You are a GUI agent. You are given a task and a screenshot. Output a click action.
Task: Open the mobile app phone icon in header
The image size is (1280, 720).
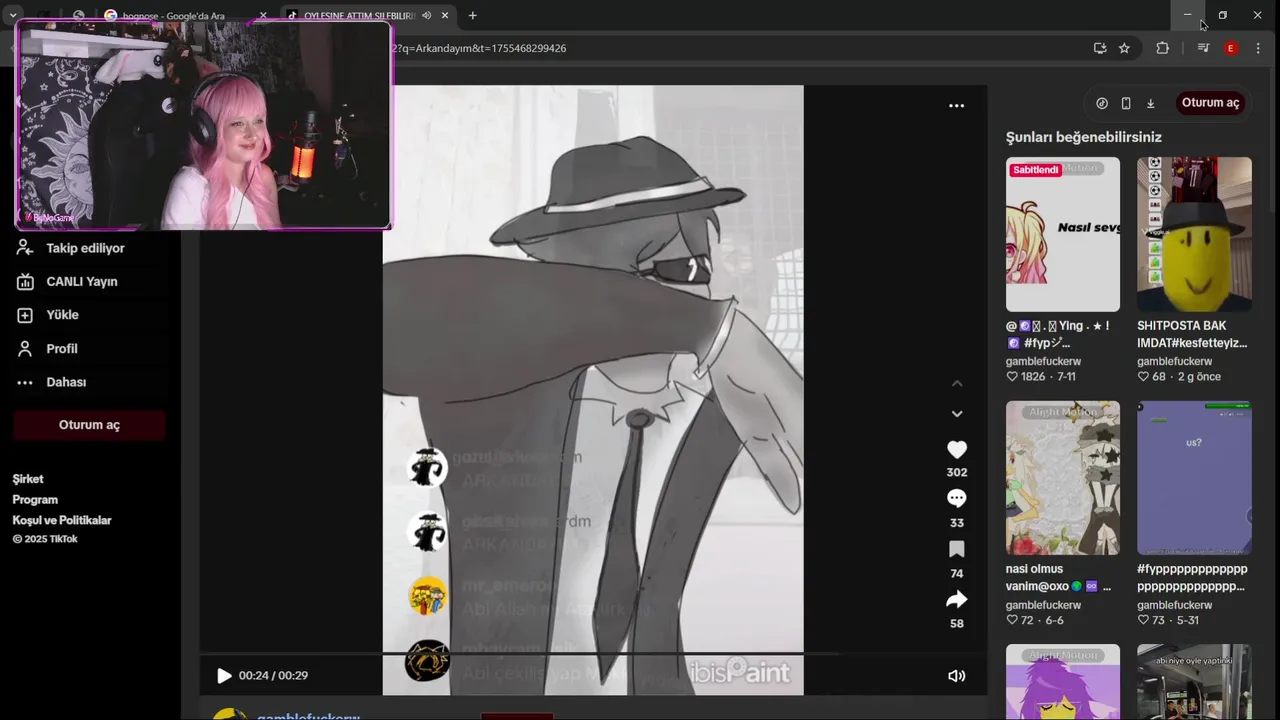pyautogui.click(x=1126, y=103)
